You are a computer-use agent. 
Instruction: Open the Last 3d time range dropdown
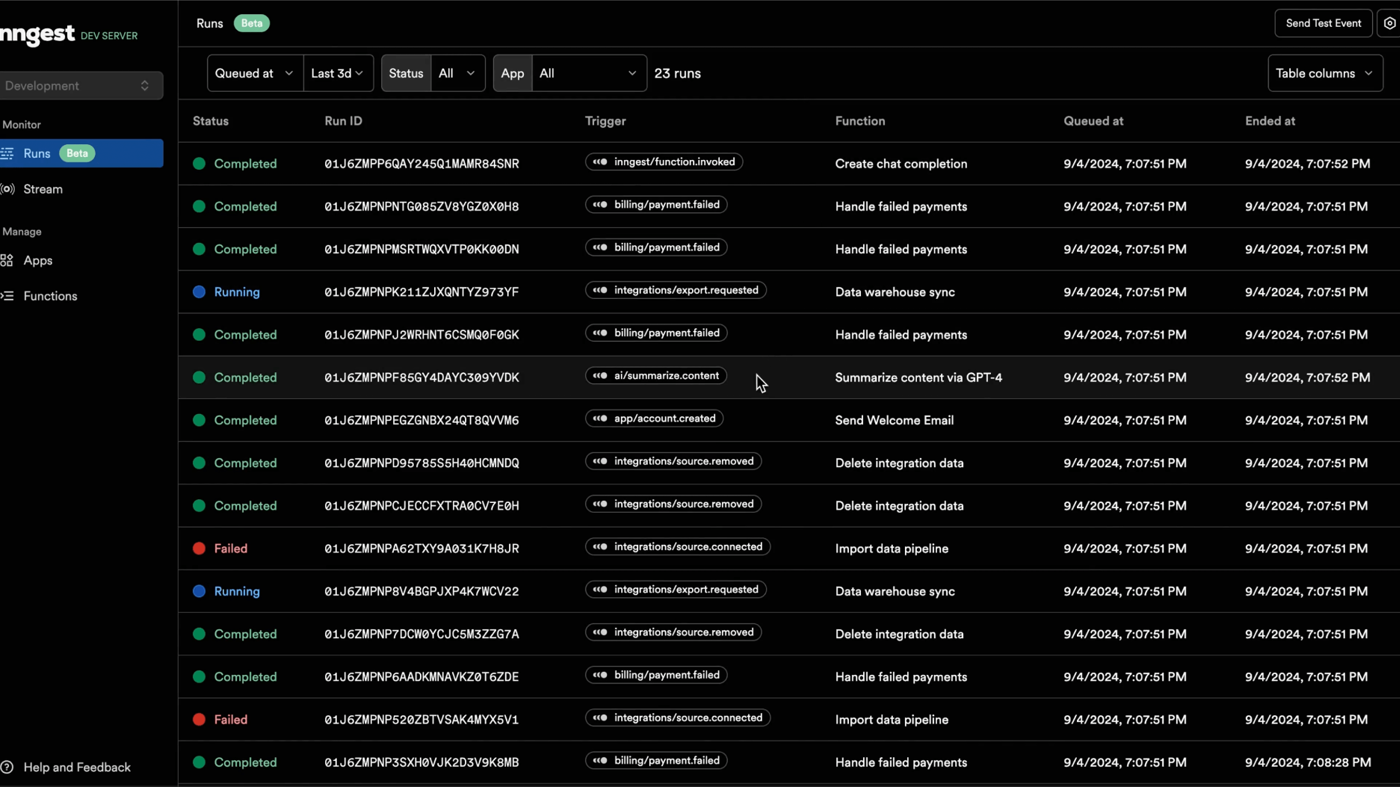click(x=338, y=73)
